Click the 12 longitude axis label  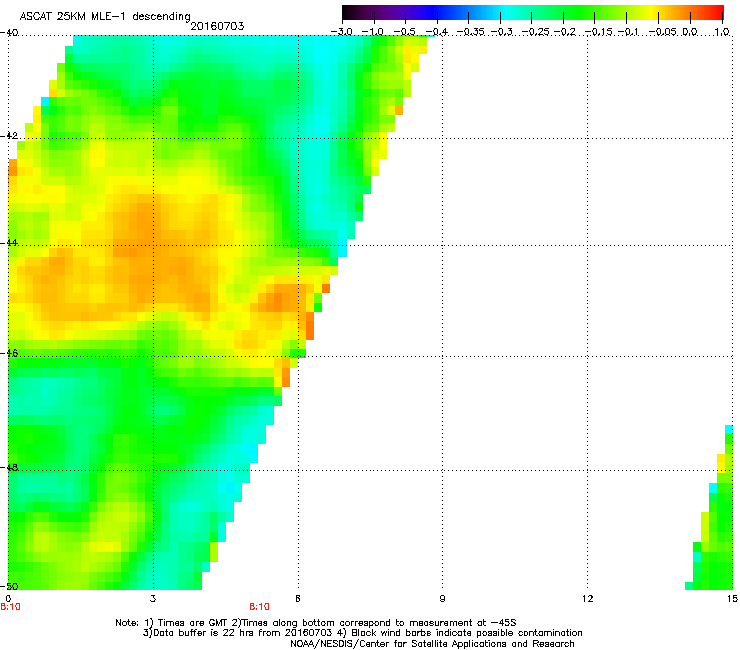588,599
